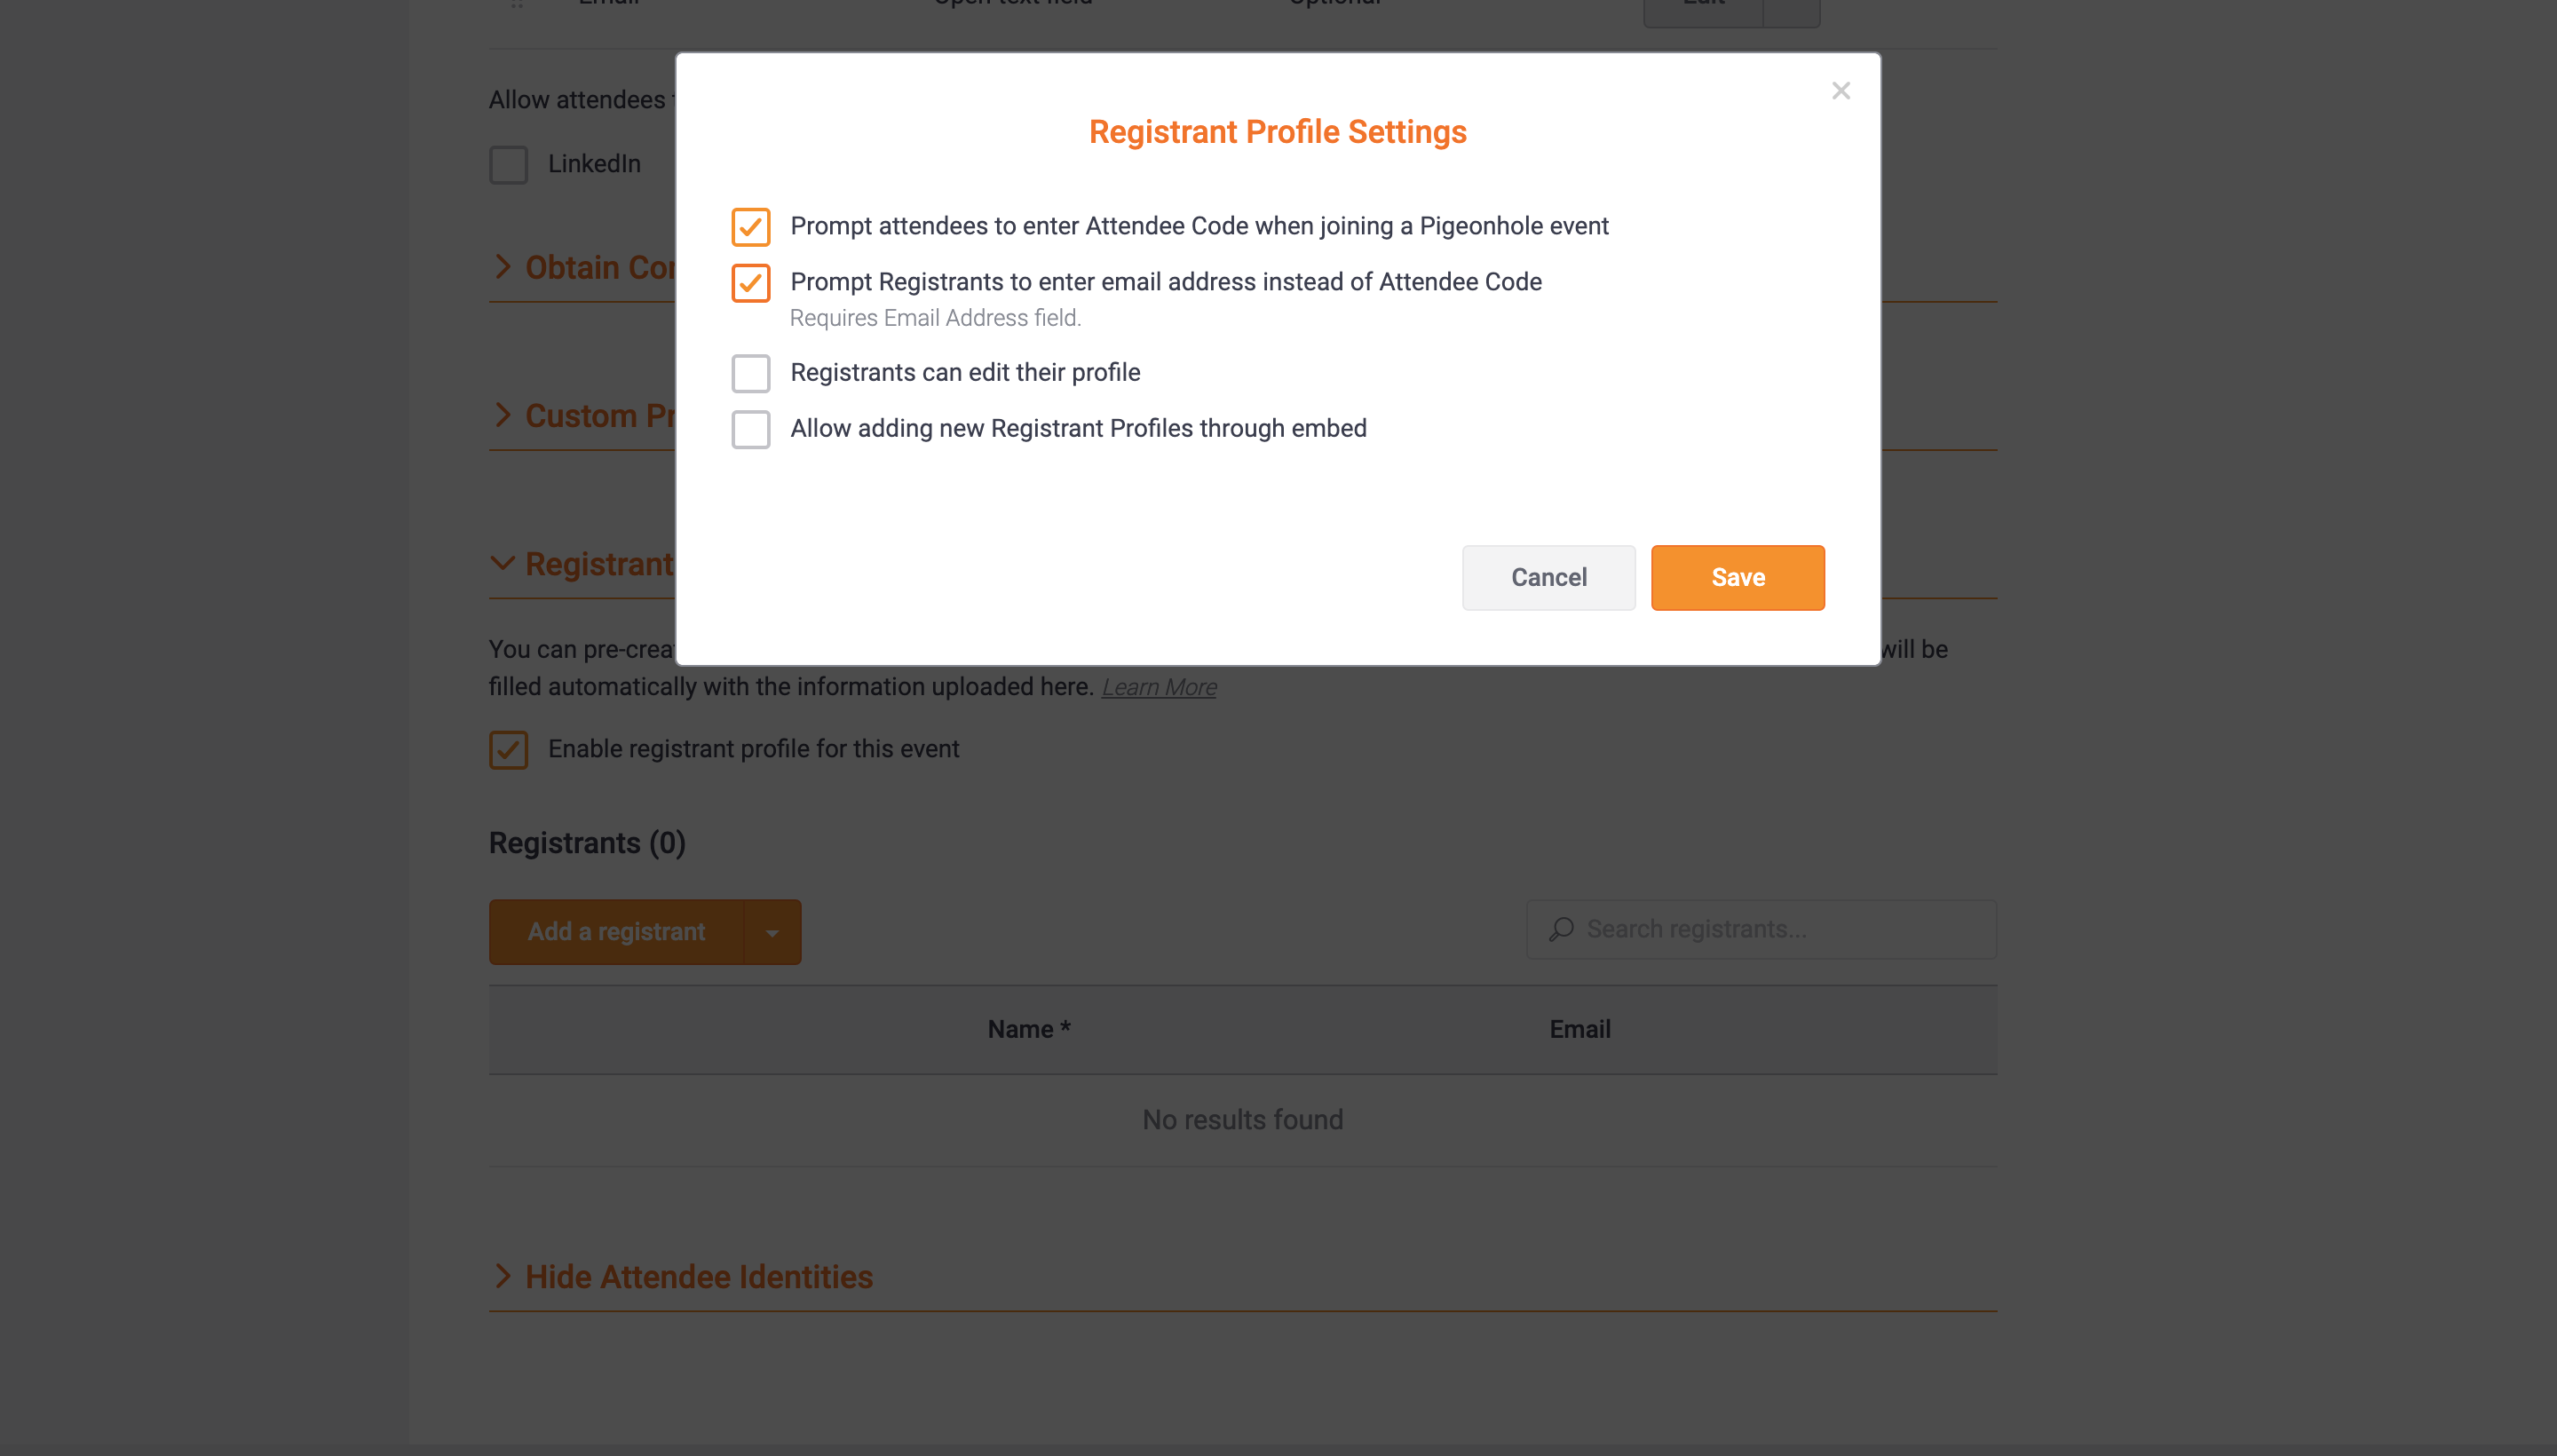The height and width of the screenshot is (1456, 2557).
Task: Open the Add a registrant dropdown arrow
Action: point(772,932)
